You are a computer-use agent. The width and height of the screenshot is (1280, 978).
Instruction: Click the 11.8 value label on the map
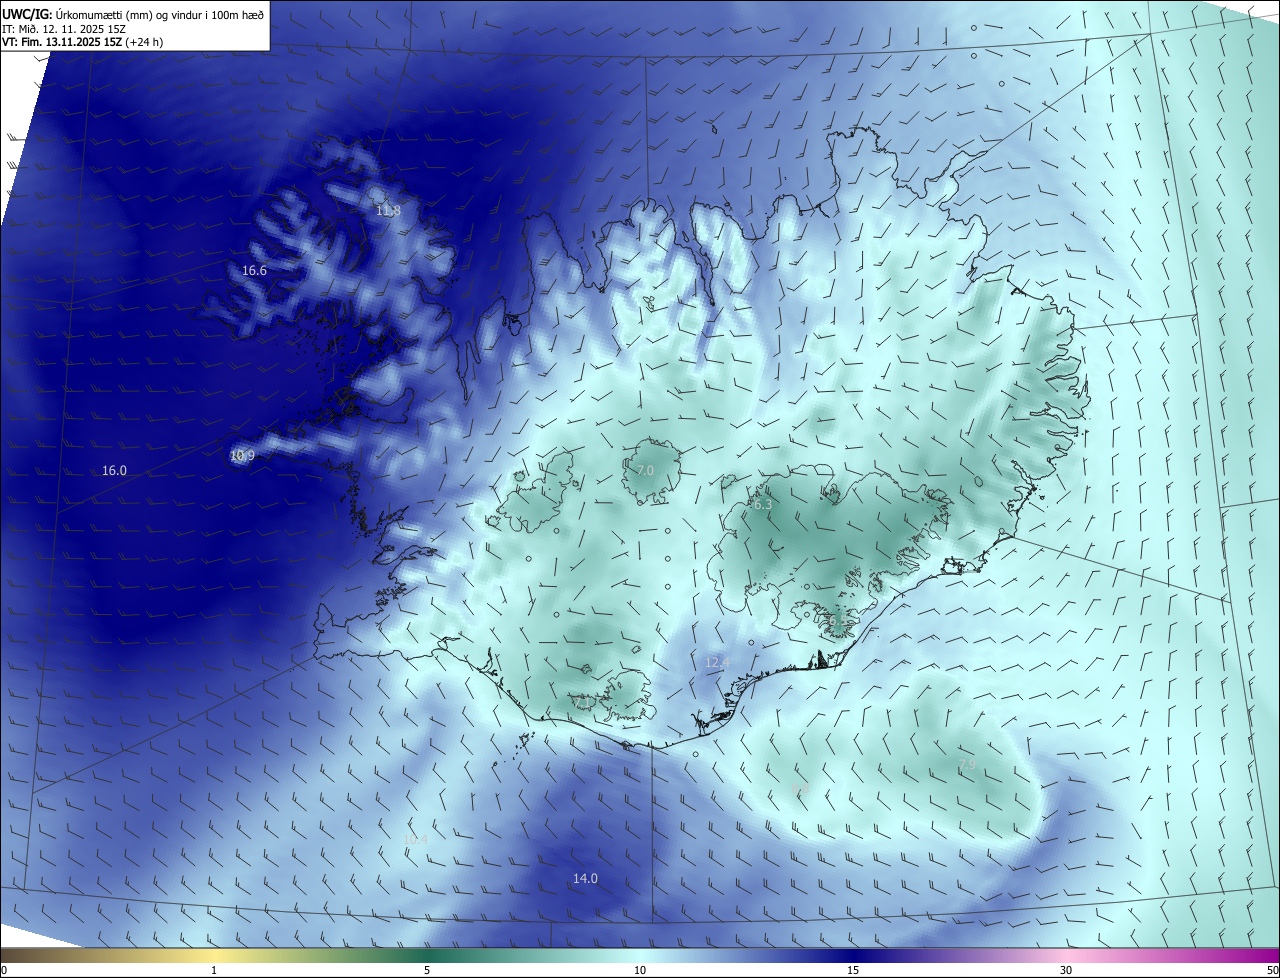pos(388,211)
